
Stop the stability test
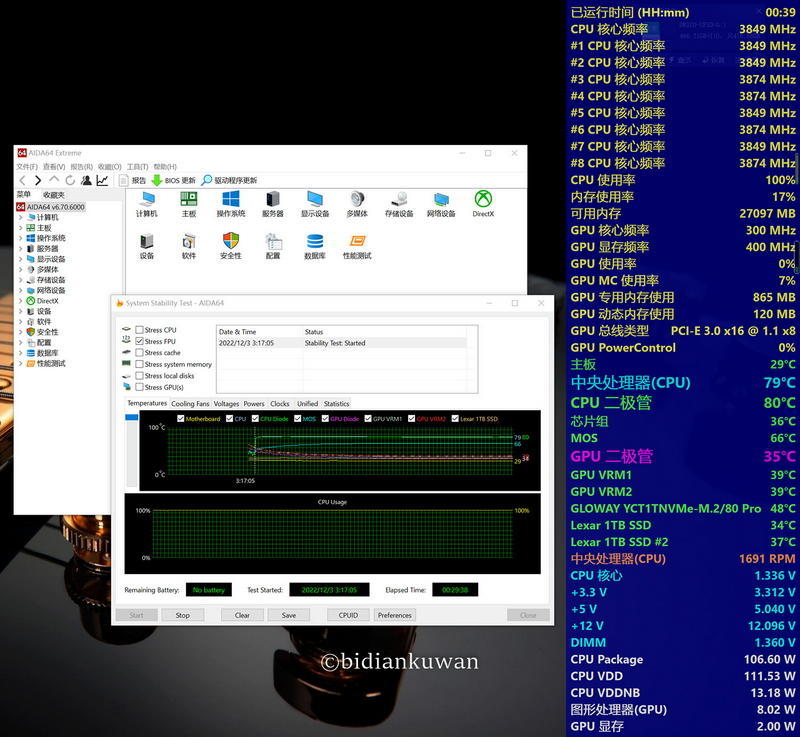click(183, 615)
